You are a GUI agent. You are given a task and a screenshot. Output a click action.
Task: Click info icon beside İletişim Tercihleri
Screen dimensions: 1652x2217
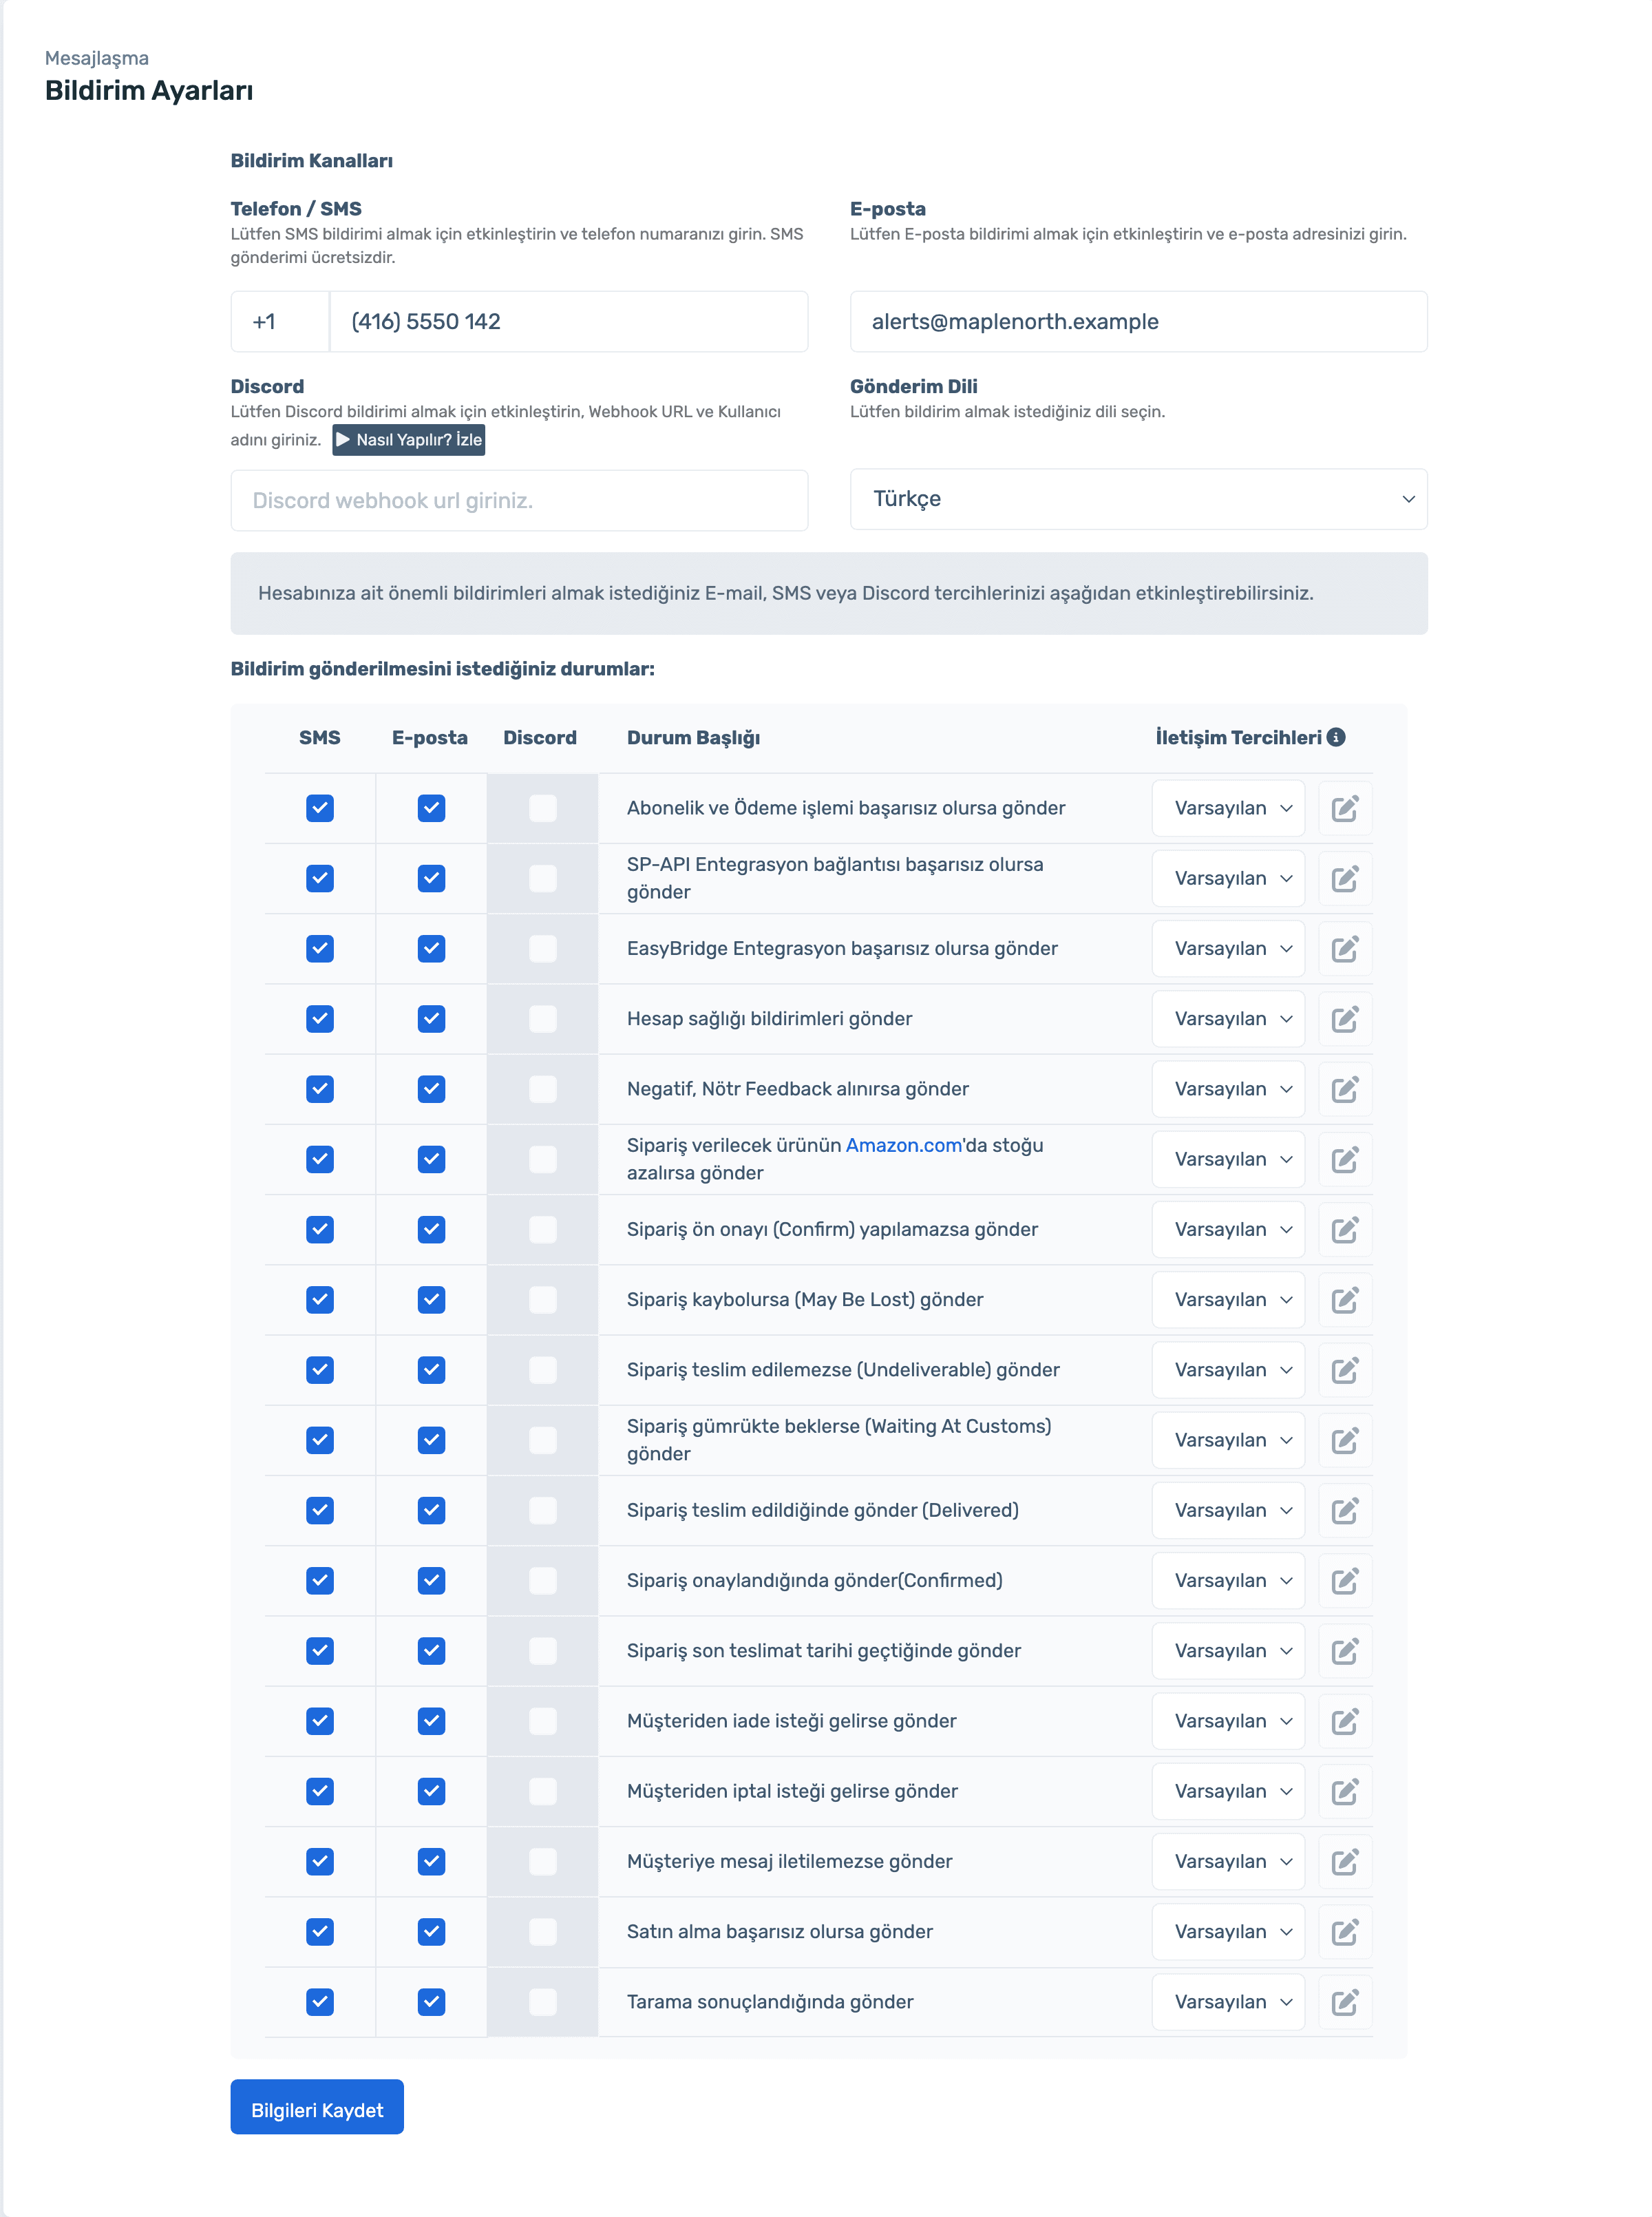1336,737
